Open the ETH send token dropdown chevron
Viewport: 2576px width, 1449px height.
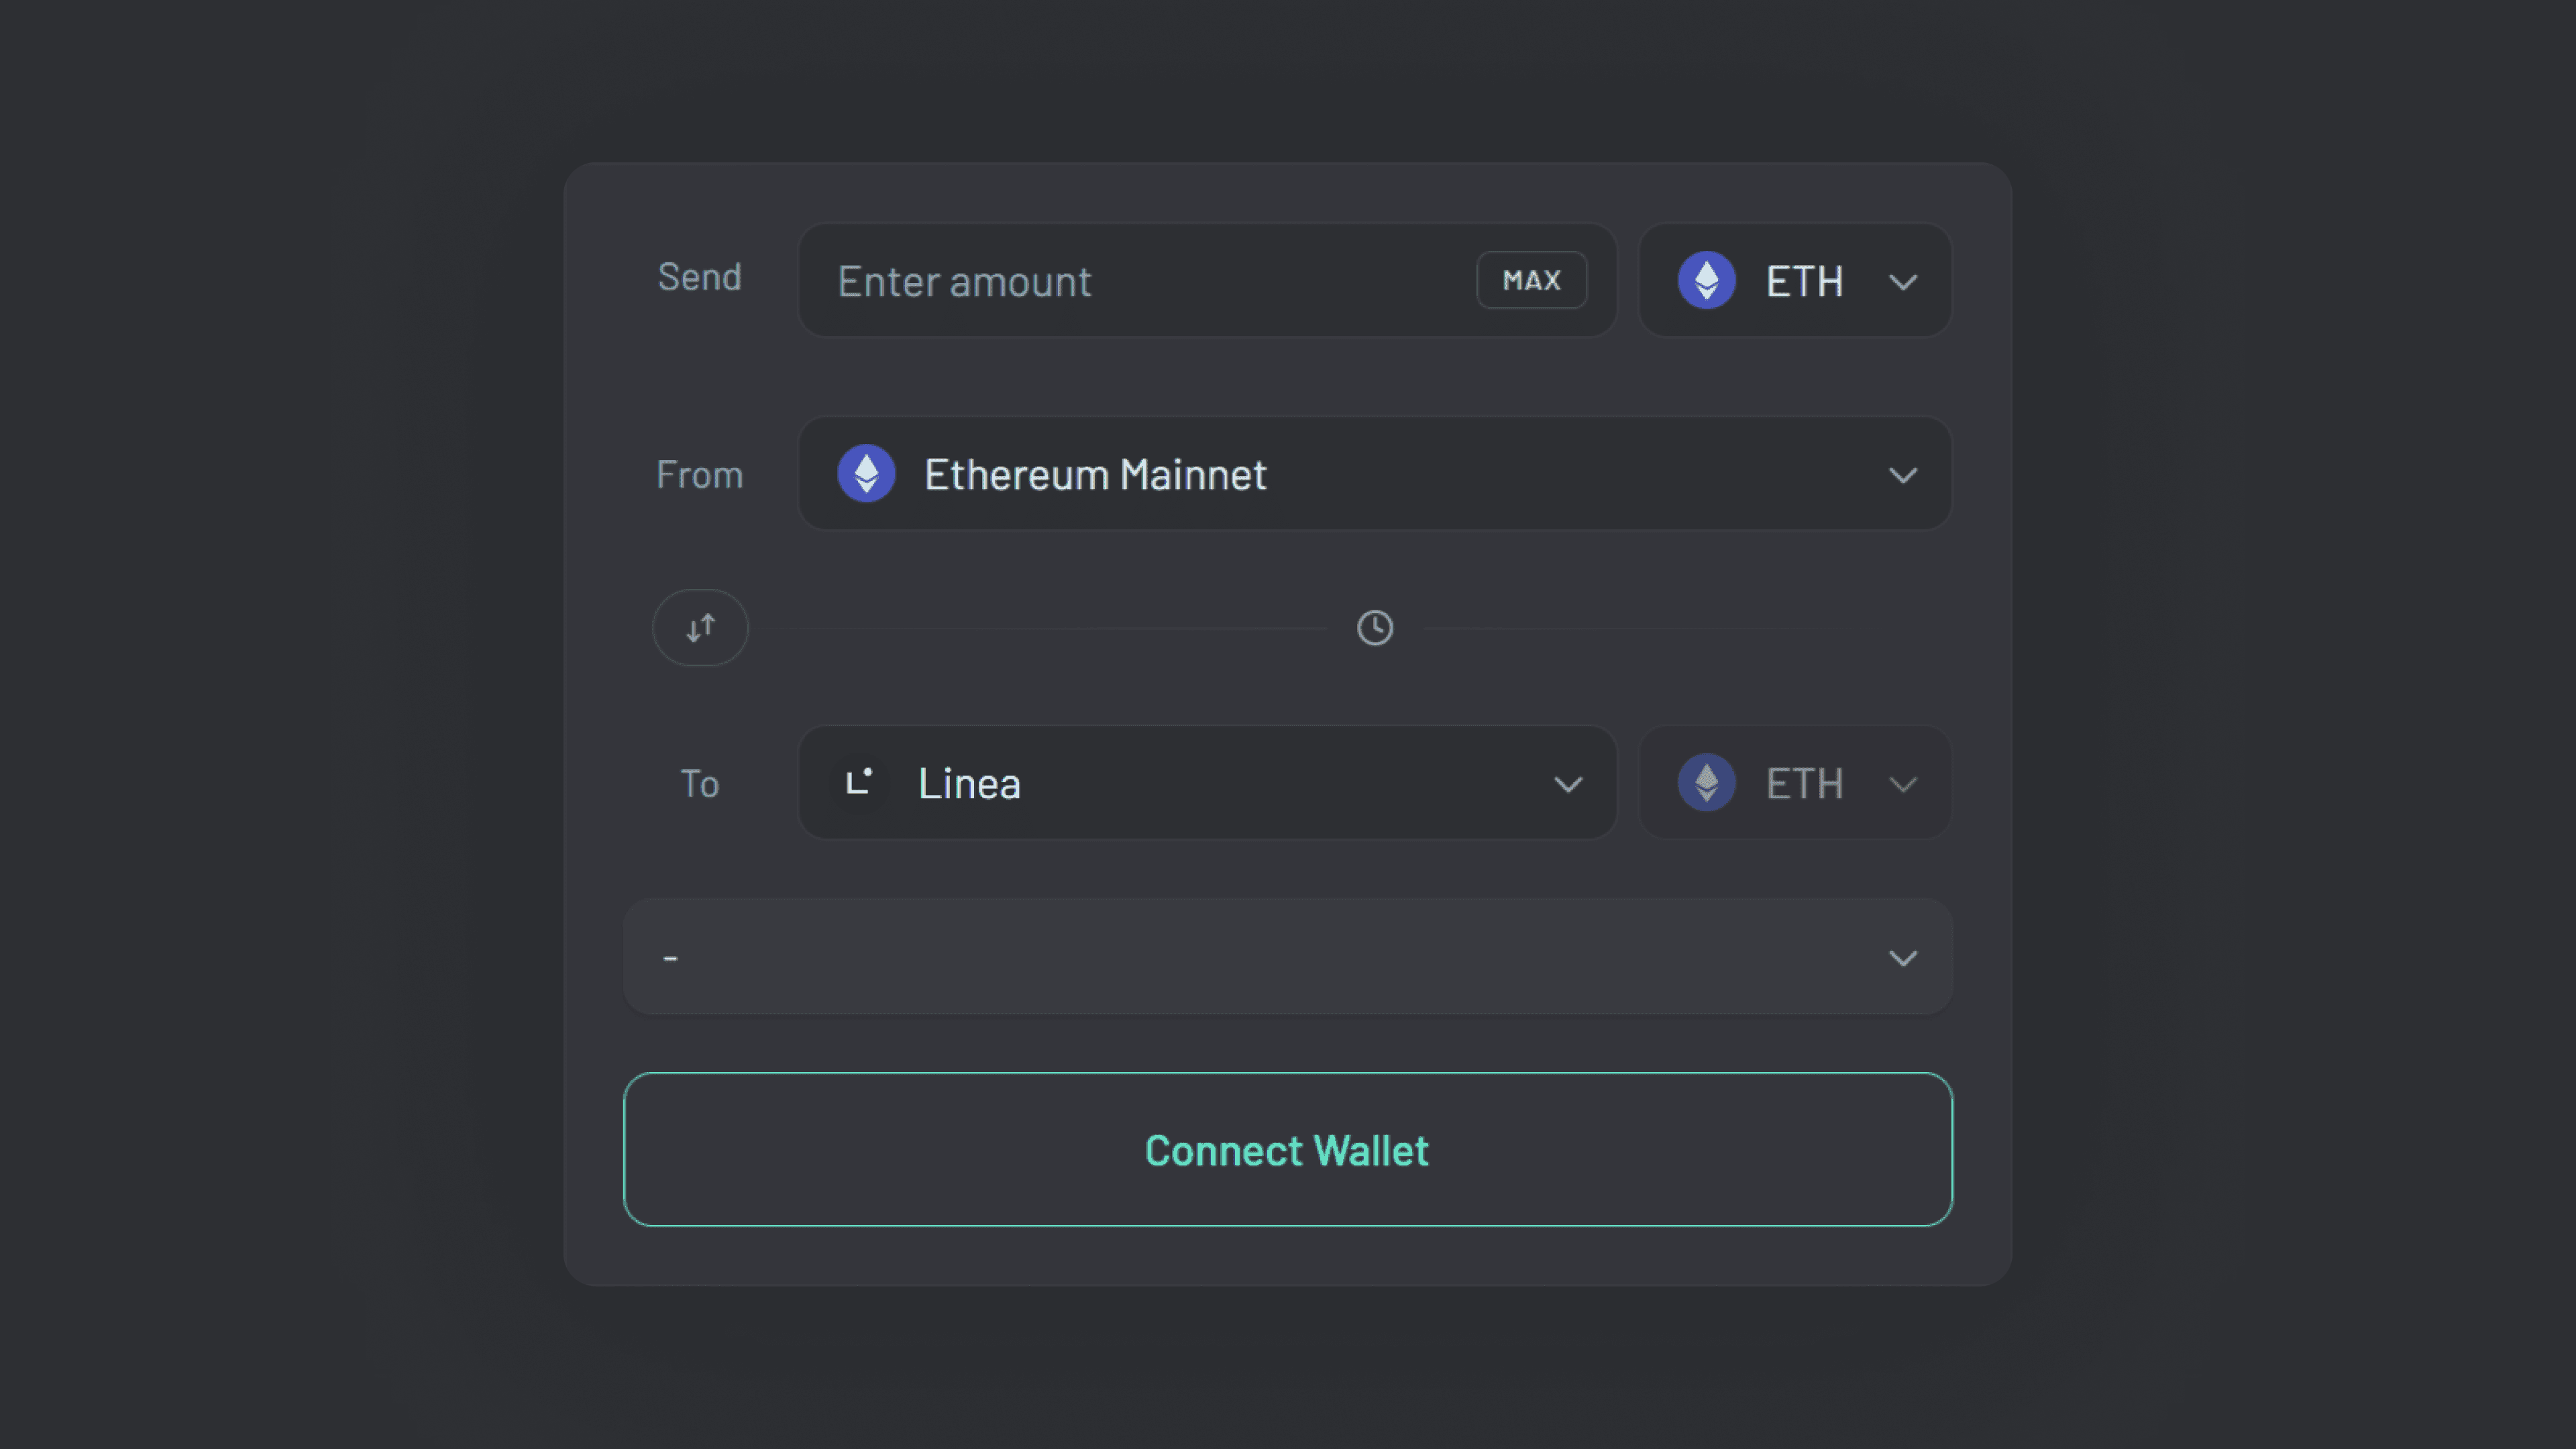pos(1902,282)
